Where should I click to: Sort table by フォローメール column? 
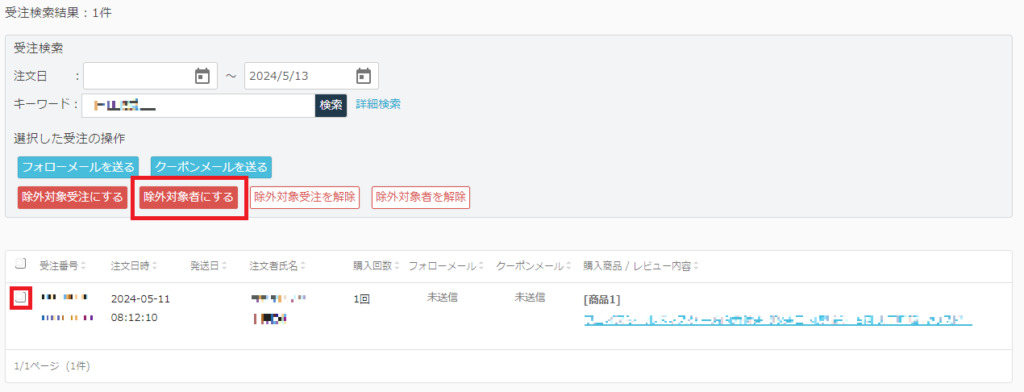[446, 266]
